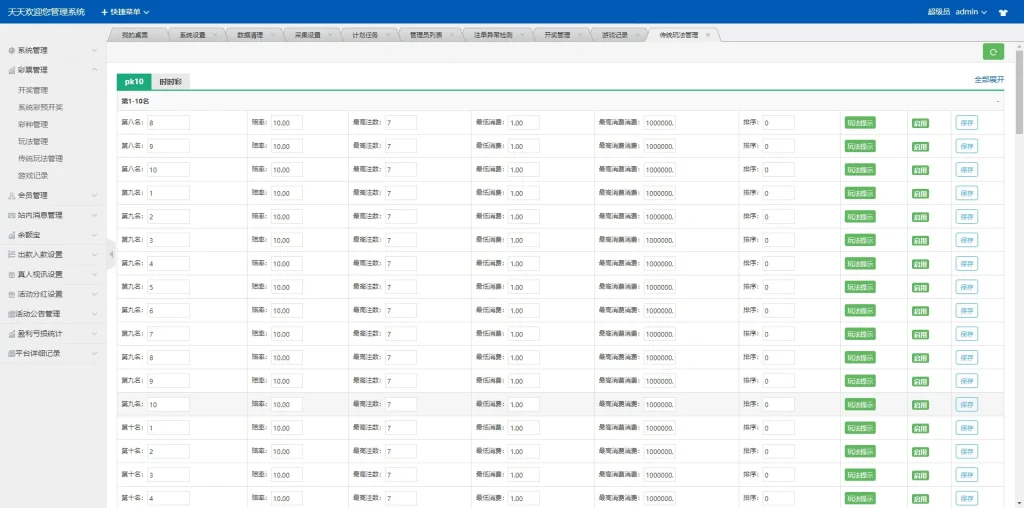Image resolution: width=1024 pixels, height=508 pixels.
Task: Toggle the 启用 status on the first row
Action: tap(920, 123)
